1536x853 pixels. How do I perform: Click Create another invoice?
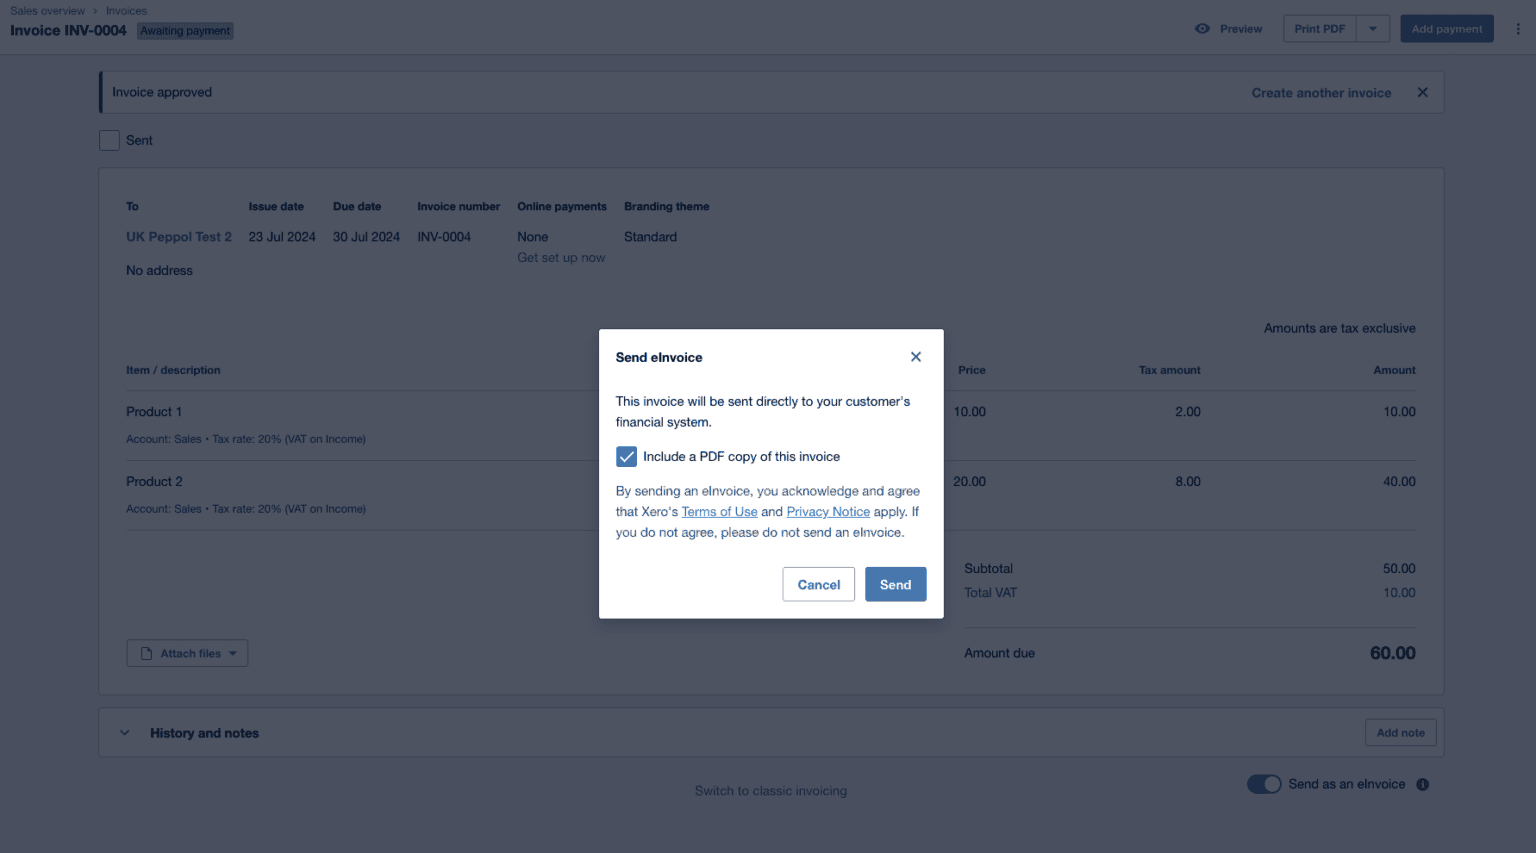click(x=1321, y=92)
